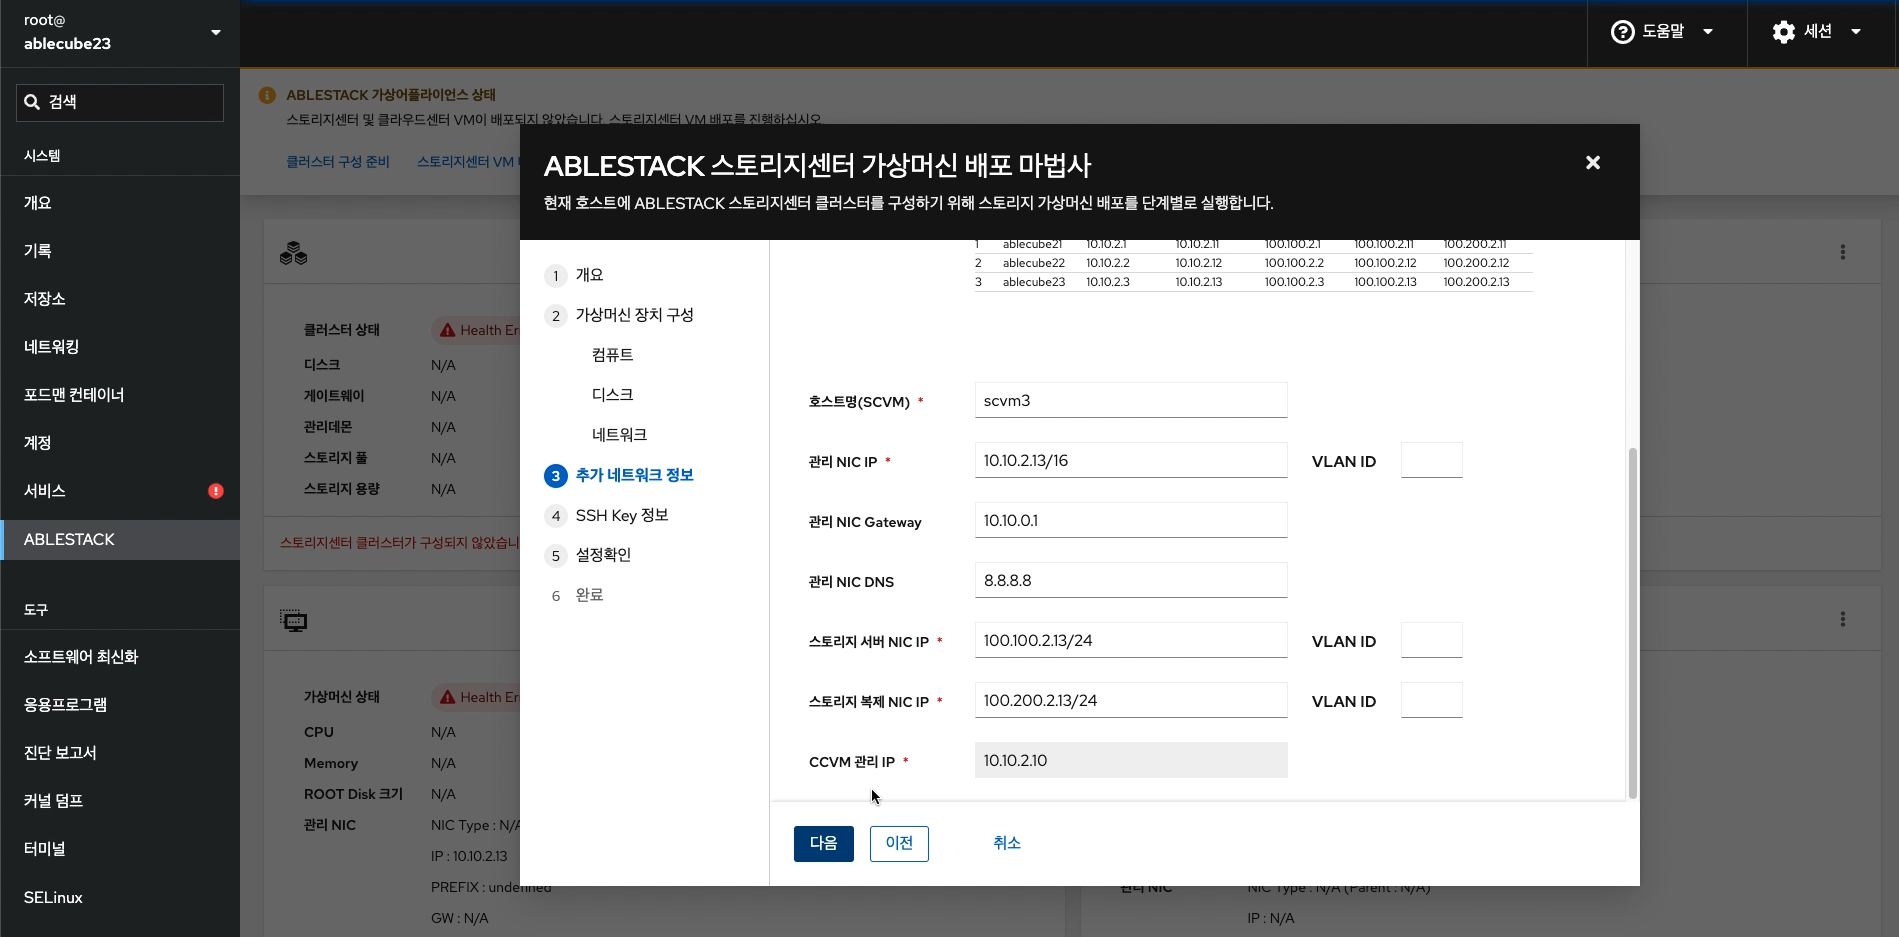1899x937 pixels.
Task: Click the search magnifier icon in the sidebar
Action: 33,101
